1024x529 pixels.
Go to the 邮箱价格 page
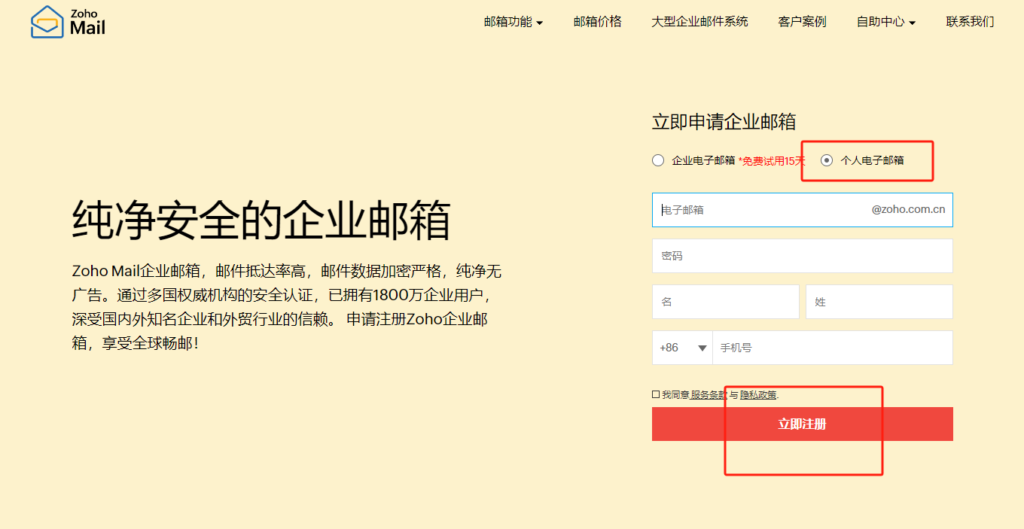point(598,22)
